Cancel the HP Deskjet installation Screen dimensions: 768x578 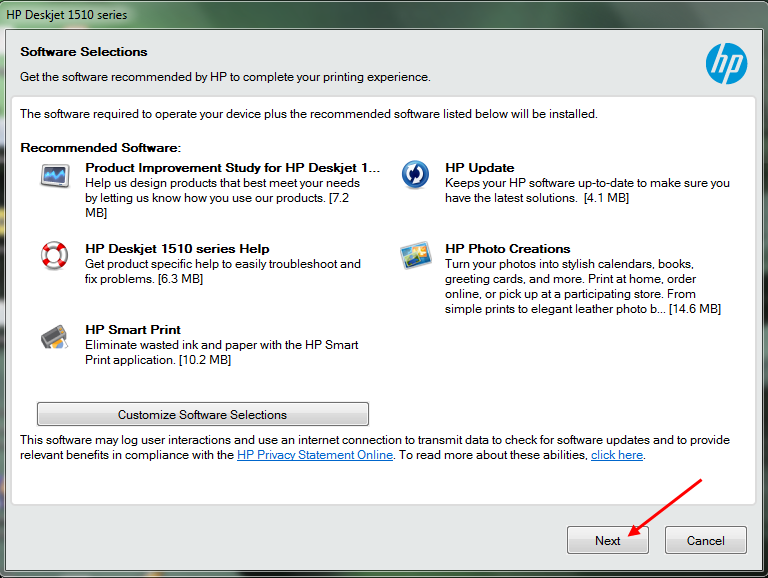705,540
